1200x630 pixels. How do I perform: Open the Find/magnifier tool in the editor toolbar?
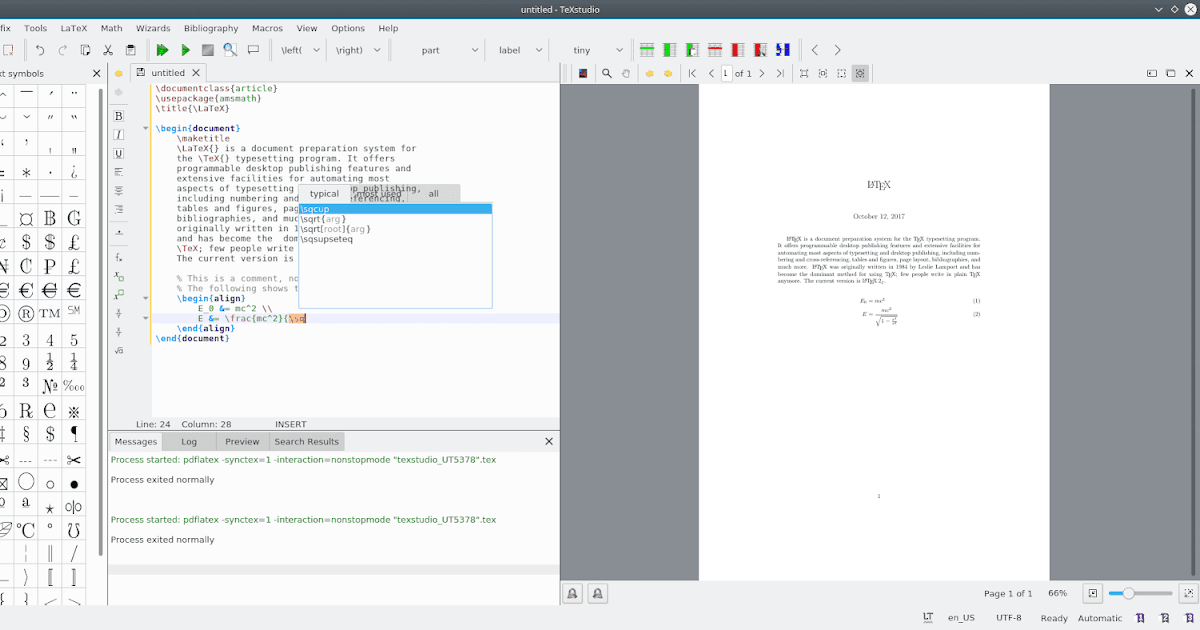[229, 49]
